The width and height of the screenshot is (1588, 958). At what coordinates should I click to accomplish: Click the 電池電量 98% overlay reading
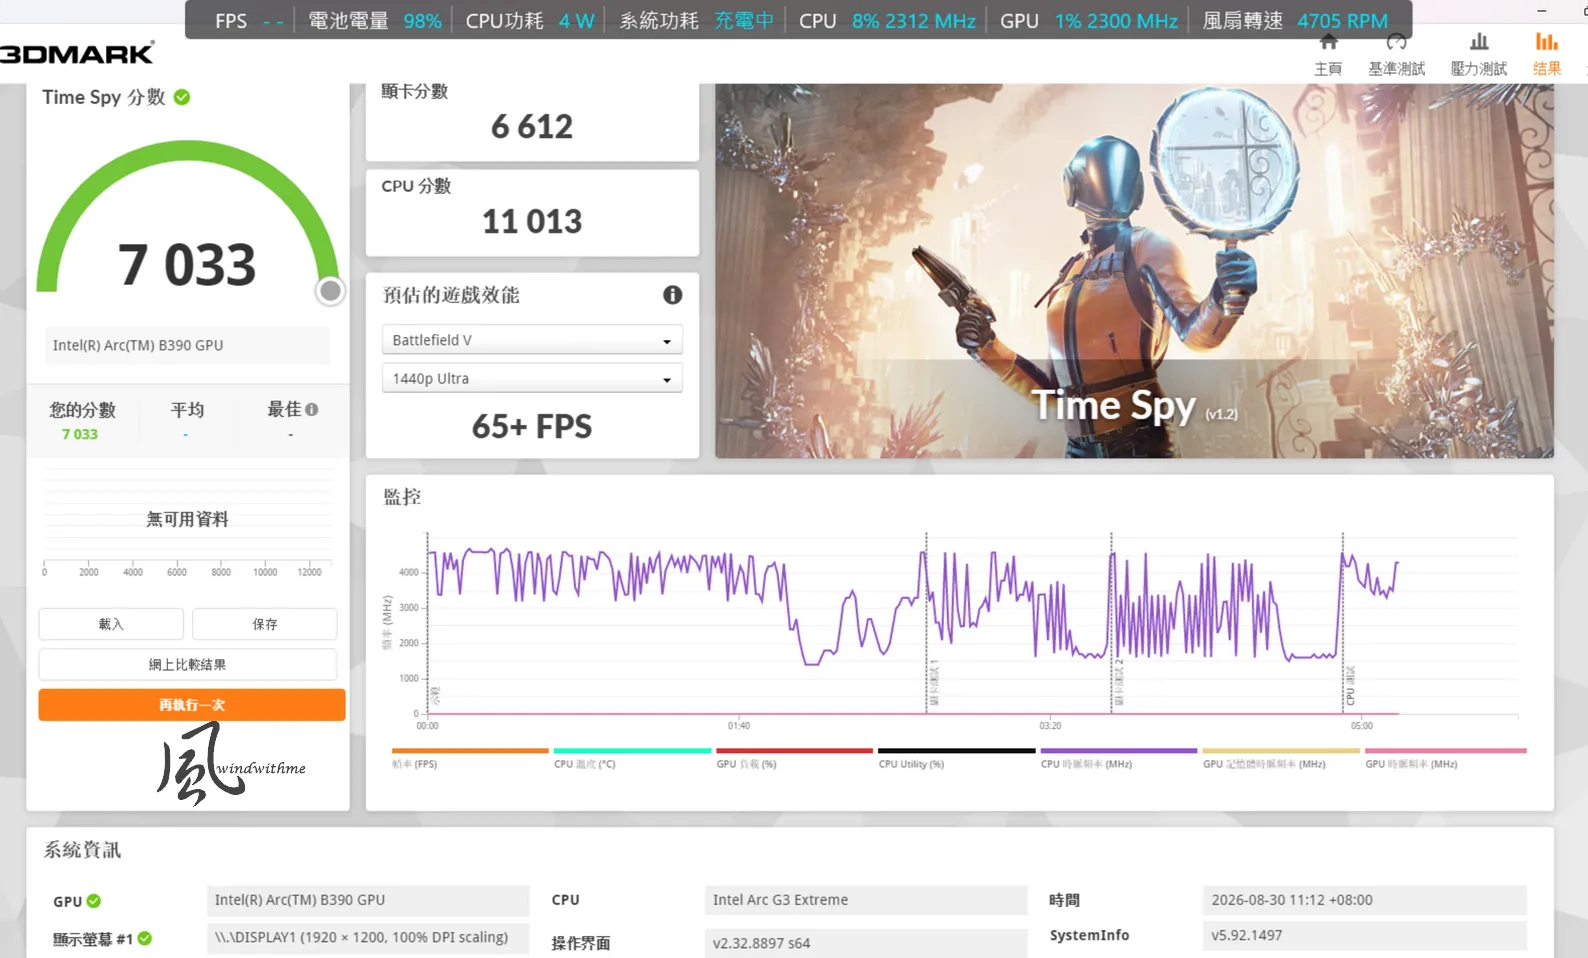click(375, 21)
